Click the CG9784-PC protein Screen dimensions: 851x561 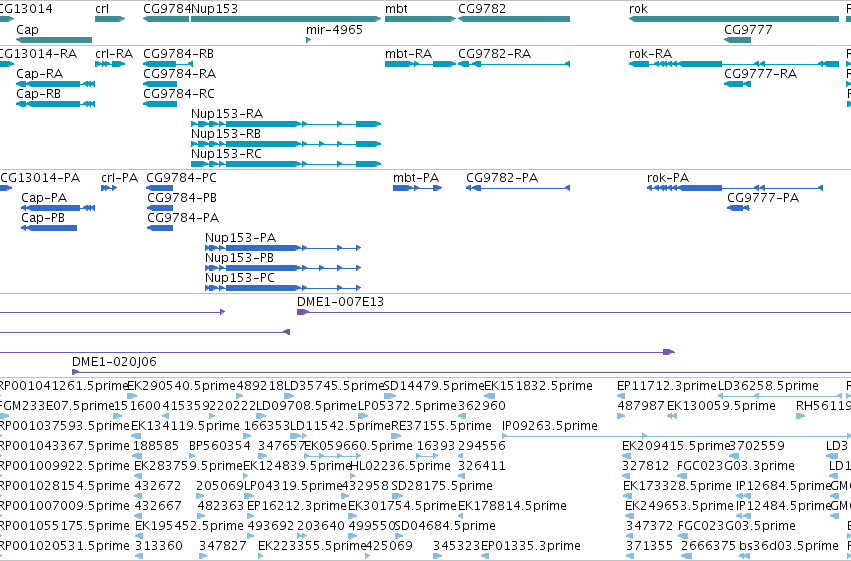click(x=160, y=188)
